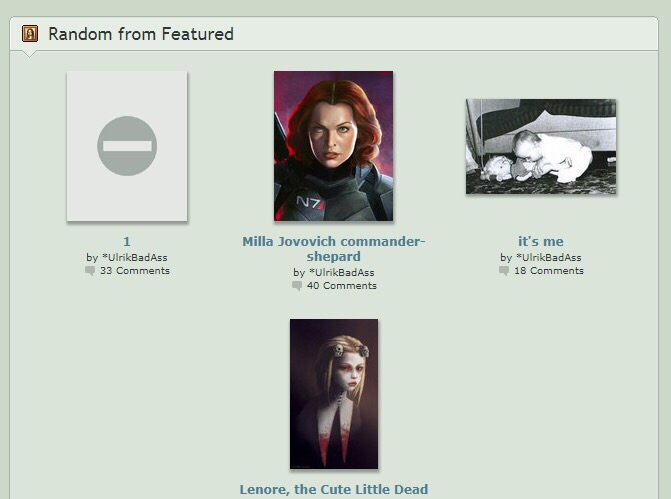Click the speech bubble icon beside 18 Comments
This screenshot has width=671, height=499.
tap(504, 271)
